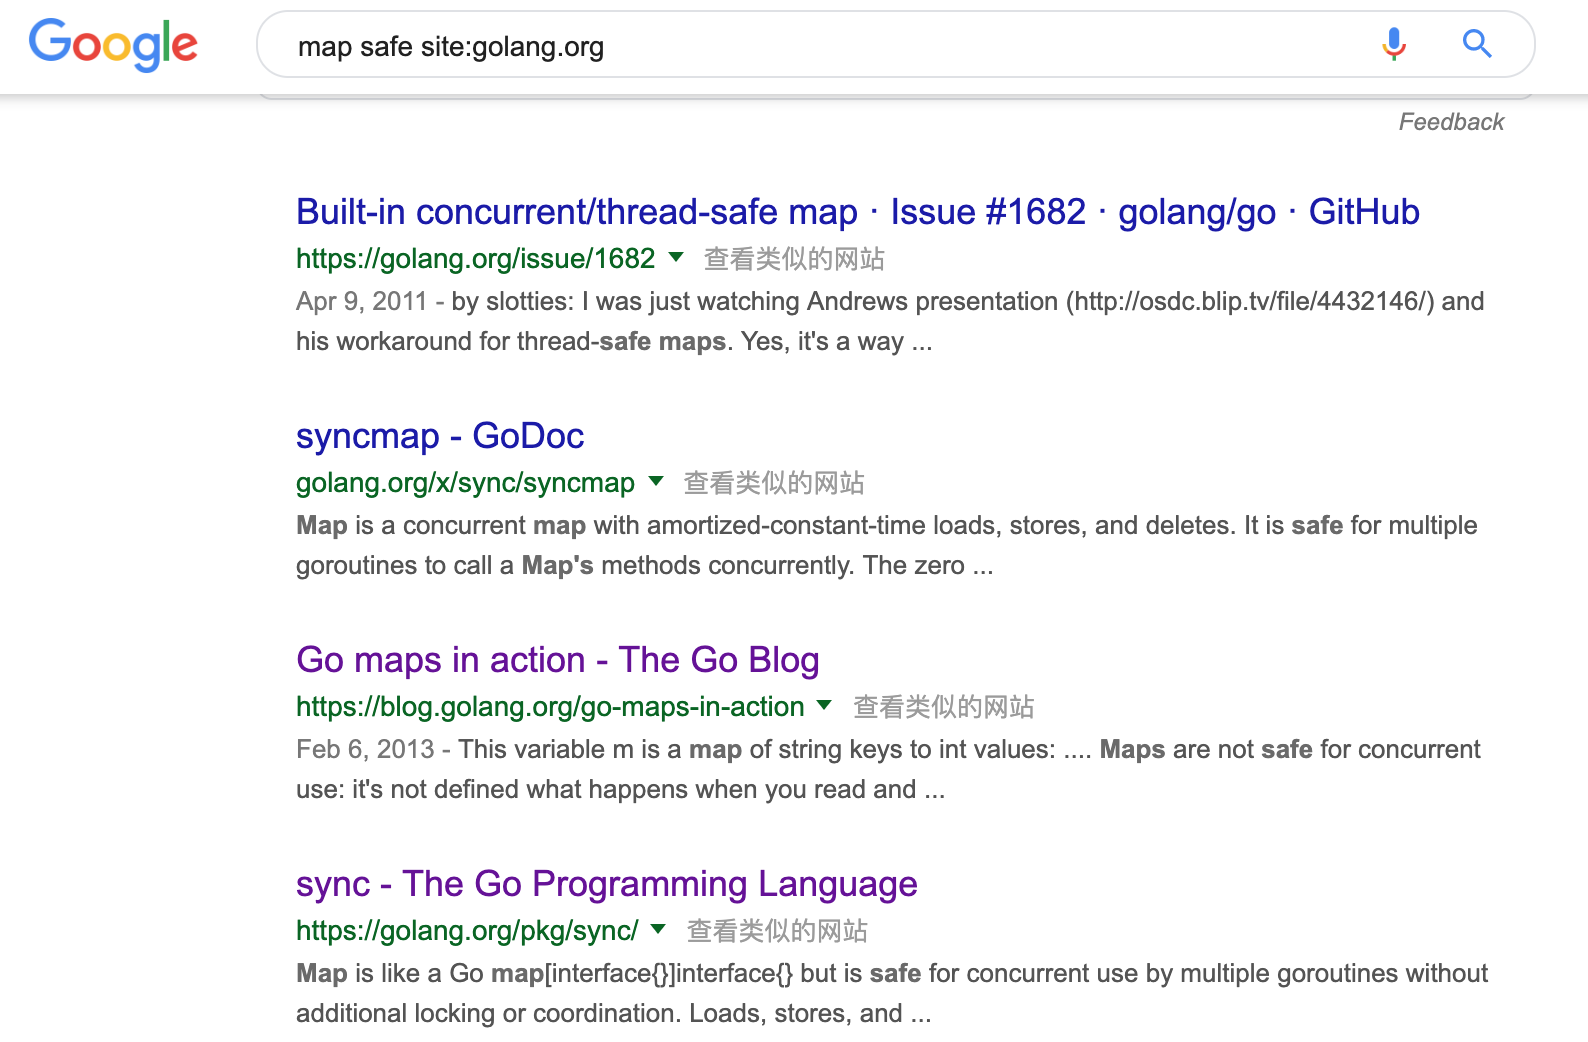
Task: Expand dropdown arrow next to golang.org/pkg/sync/
Action: [658, 929]
